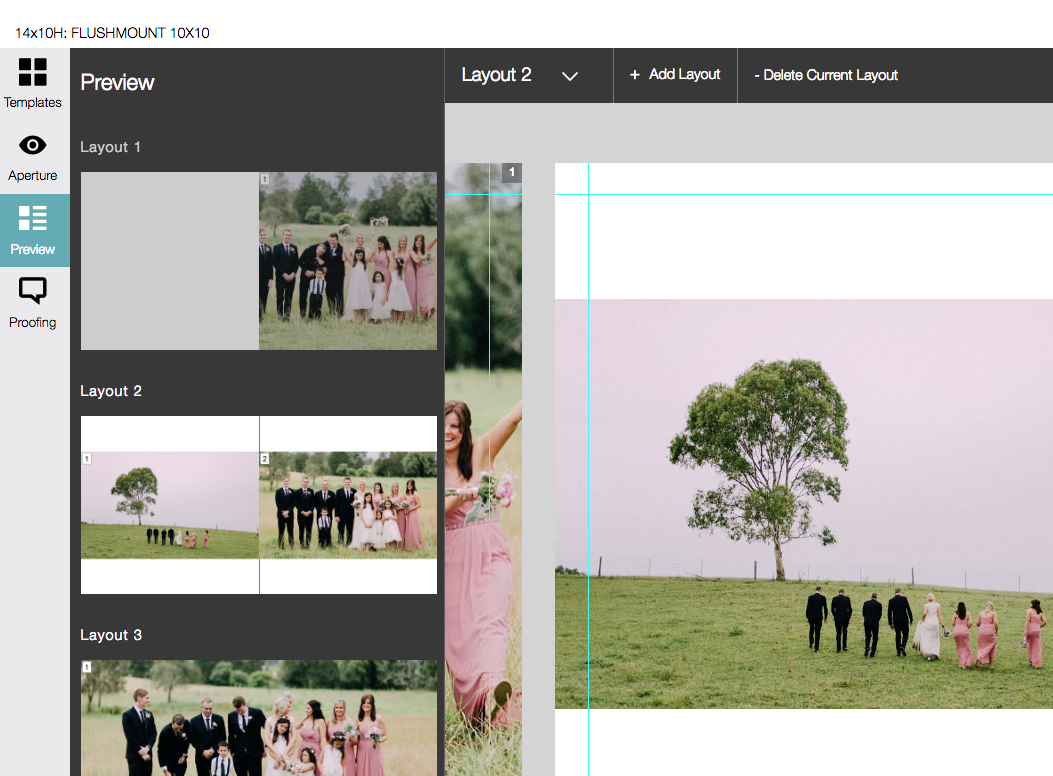This screenshot has width=1053, height=776.
Task: Click the Aperture eye icon
Action: click(x=33, y=146)
